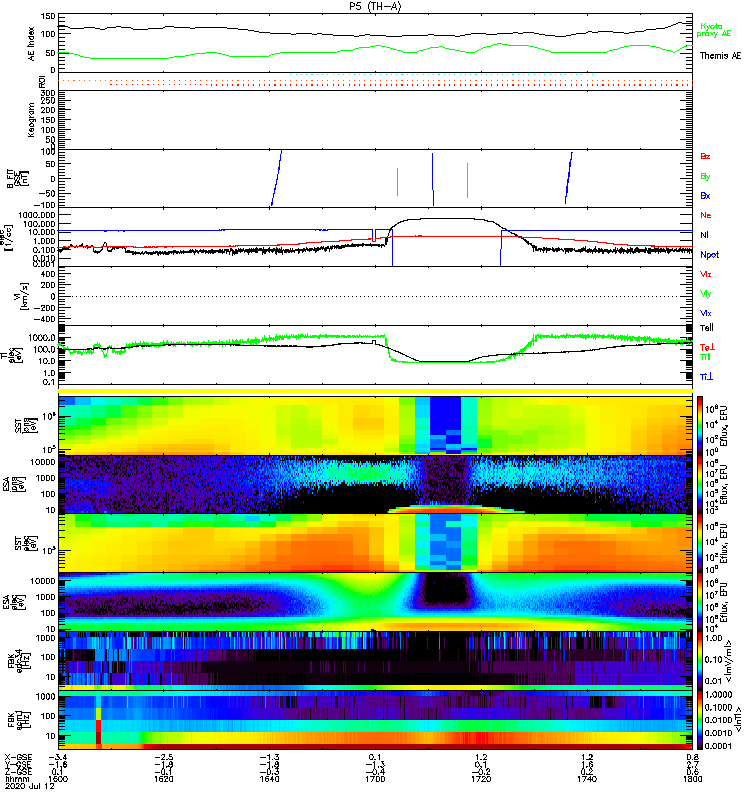The width and height of the screenshot is (750, 800).
Task: Click the blue "Bx" legend label
Action: coord(705,196)
